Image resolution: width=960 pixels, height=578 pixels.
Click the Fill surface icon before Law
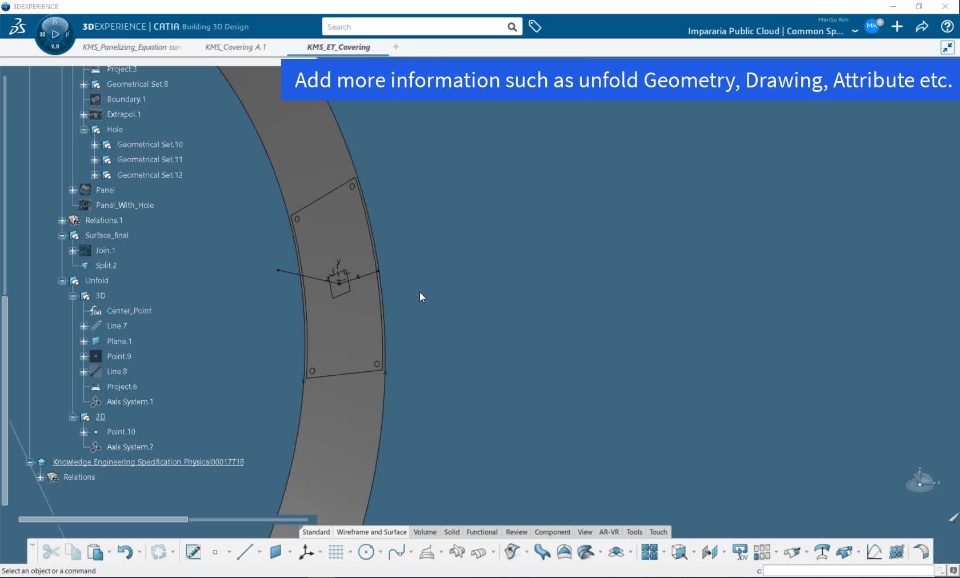(845, 552)
